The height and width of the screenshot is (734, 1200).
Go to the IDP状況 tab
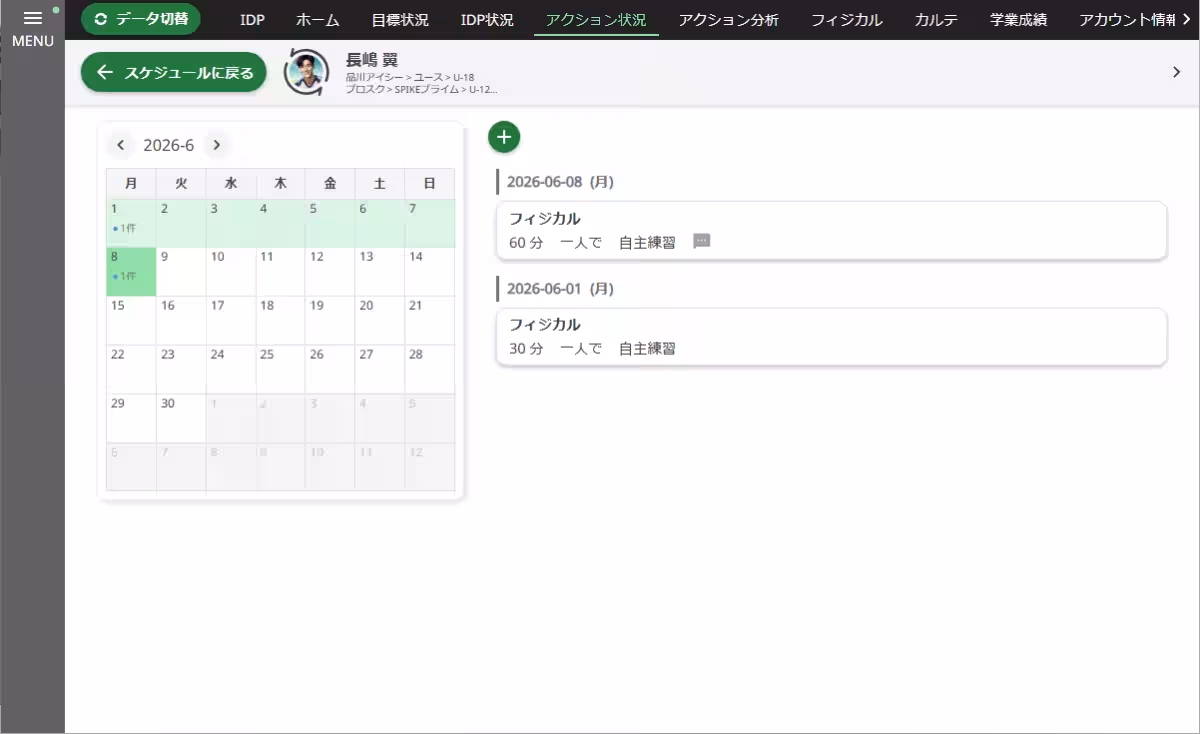click(x=487, y=20)
